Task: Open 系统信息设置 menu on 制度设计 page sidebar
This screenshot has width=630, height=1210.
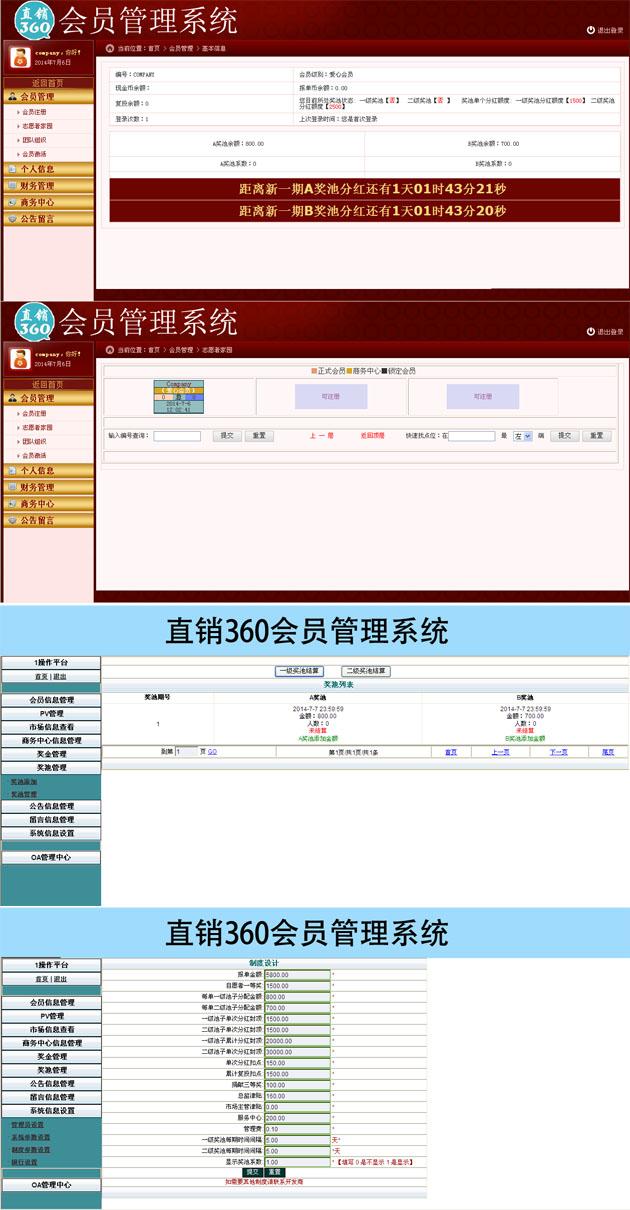Action: point(51,1111)
